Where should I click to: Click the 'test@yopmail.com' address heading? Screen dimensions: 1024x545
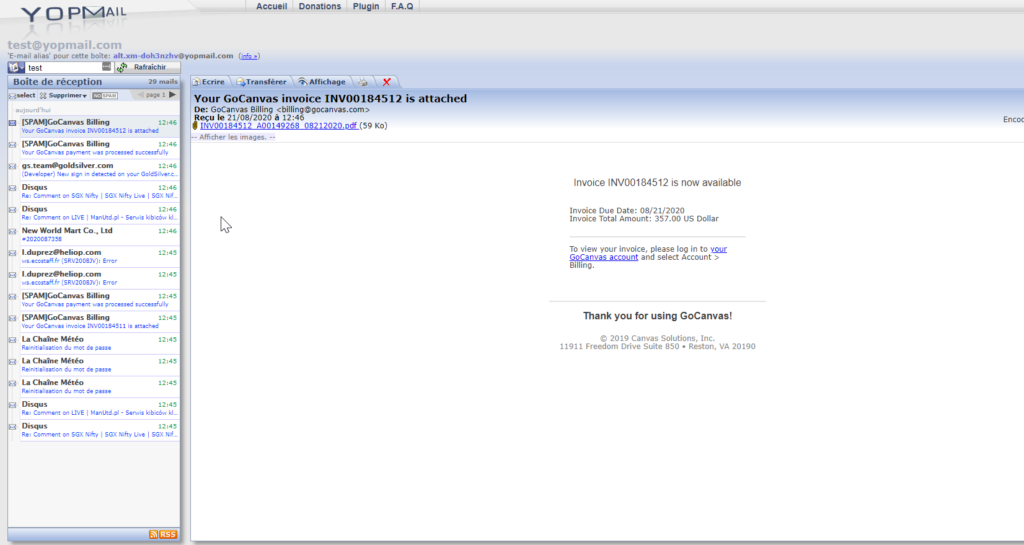click(65, 45)
